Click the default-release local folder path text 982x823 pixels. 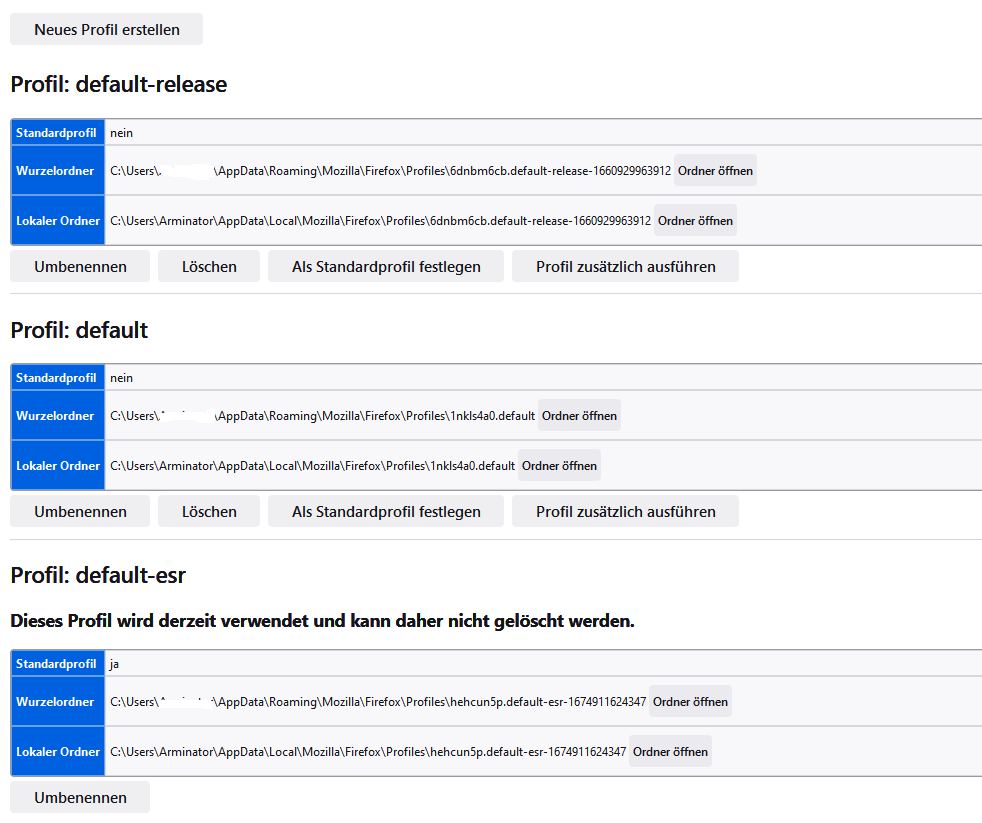click(x=380, y=221)
